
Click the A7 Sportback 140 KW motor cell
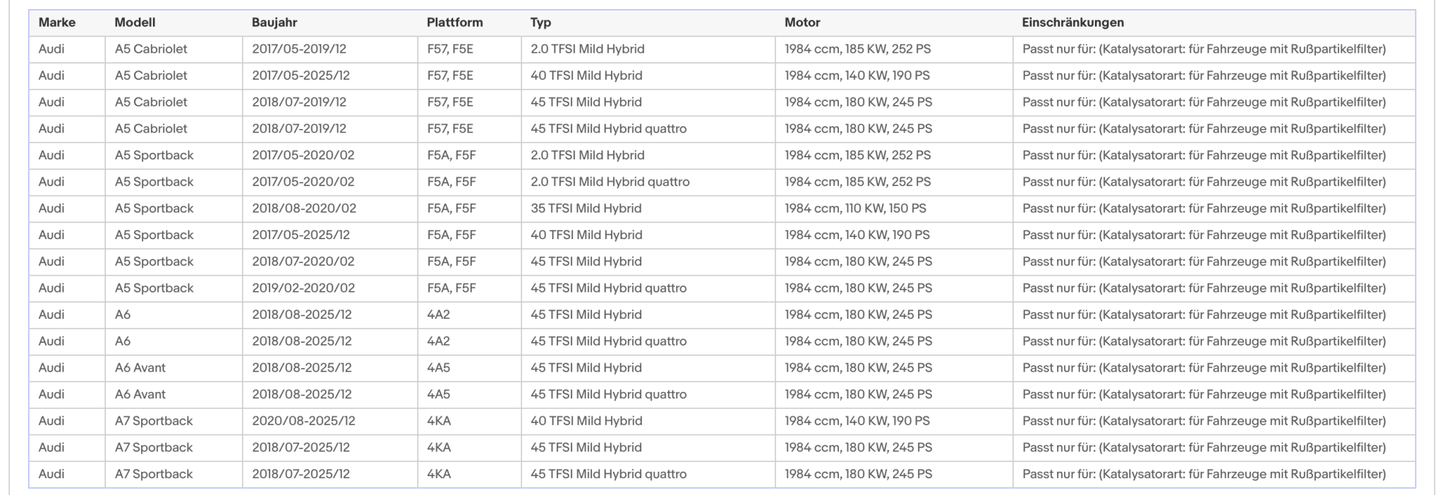coord(857,421)
